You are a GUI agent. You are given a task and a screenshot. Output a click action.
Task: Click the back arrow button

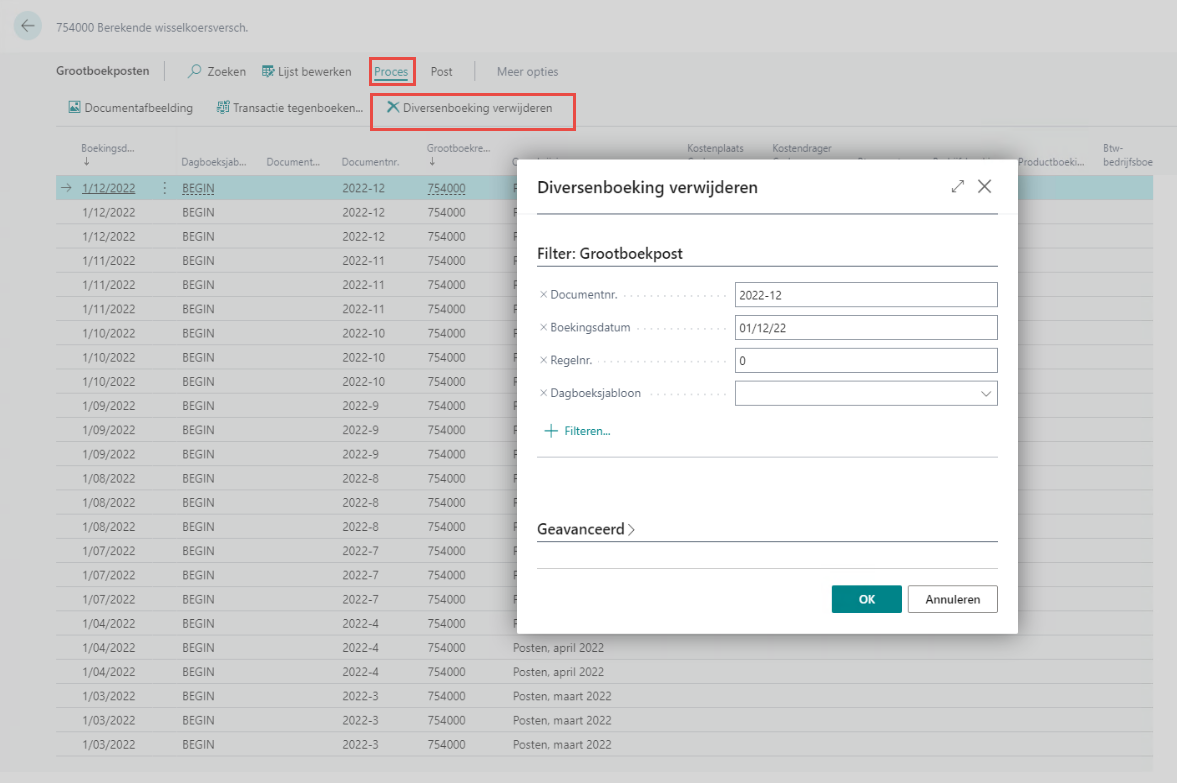click(x=27, y=26)
